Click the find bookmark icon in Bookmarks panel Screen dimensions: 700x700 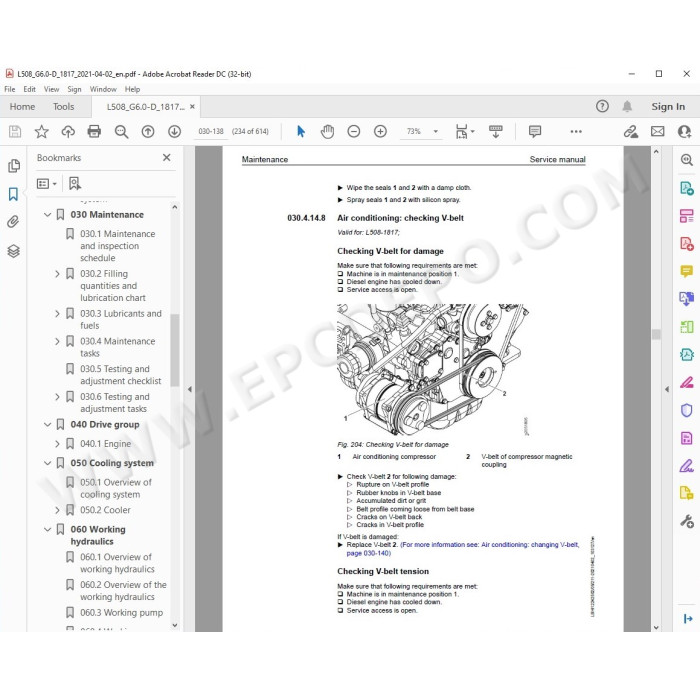click(x=75, y=183)
